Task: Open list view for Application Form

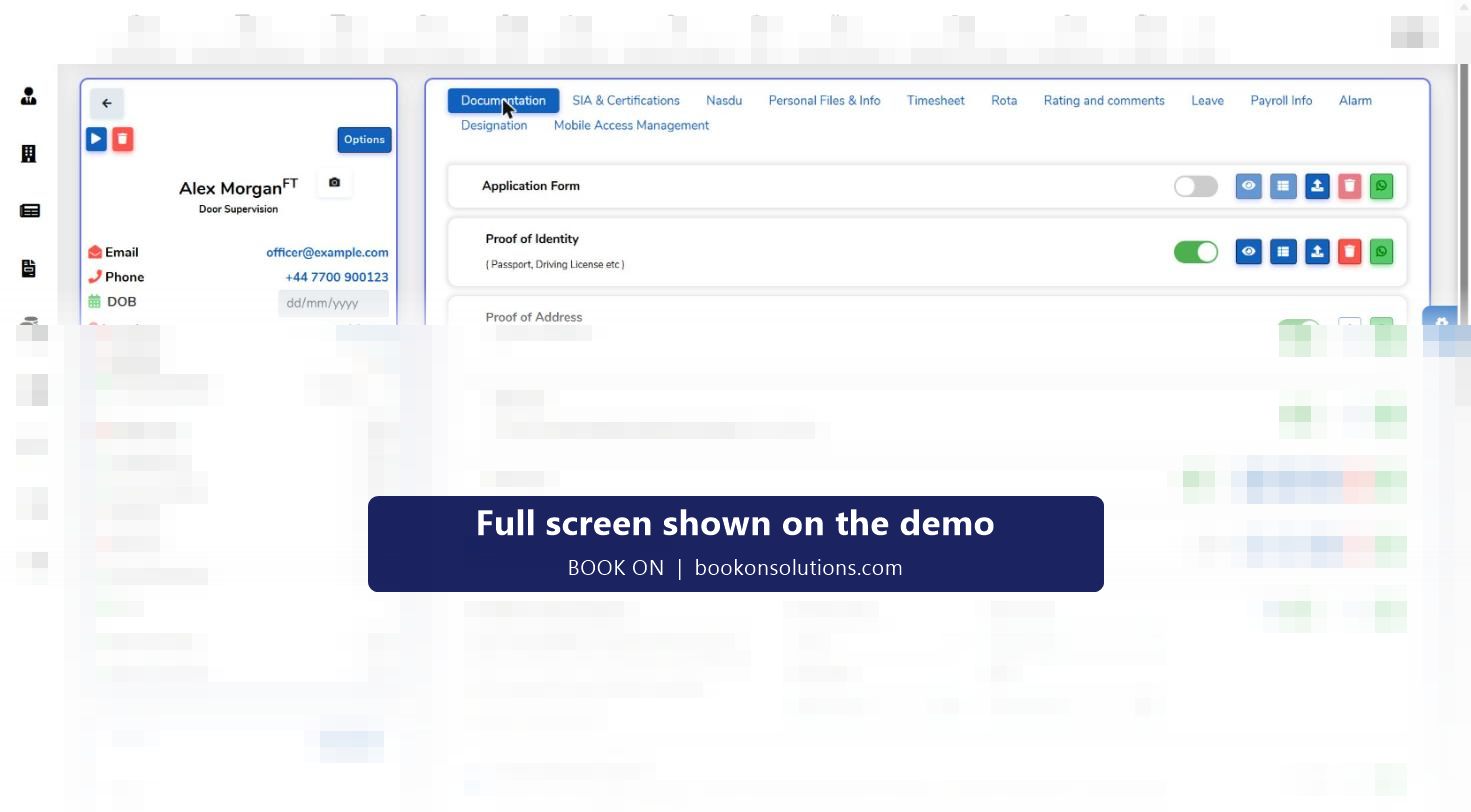Action: (1283, 186)
